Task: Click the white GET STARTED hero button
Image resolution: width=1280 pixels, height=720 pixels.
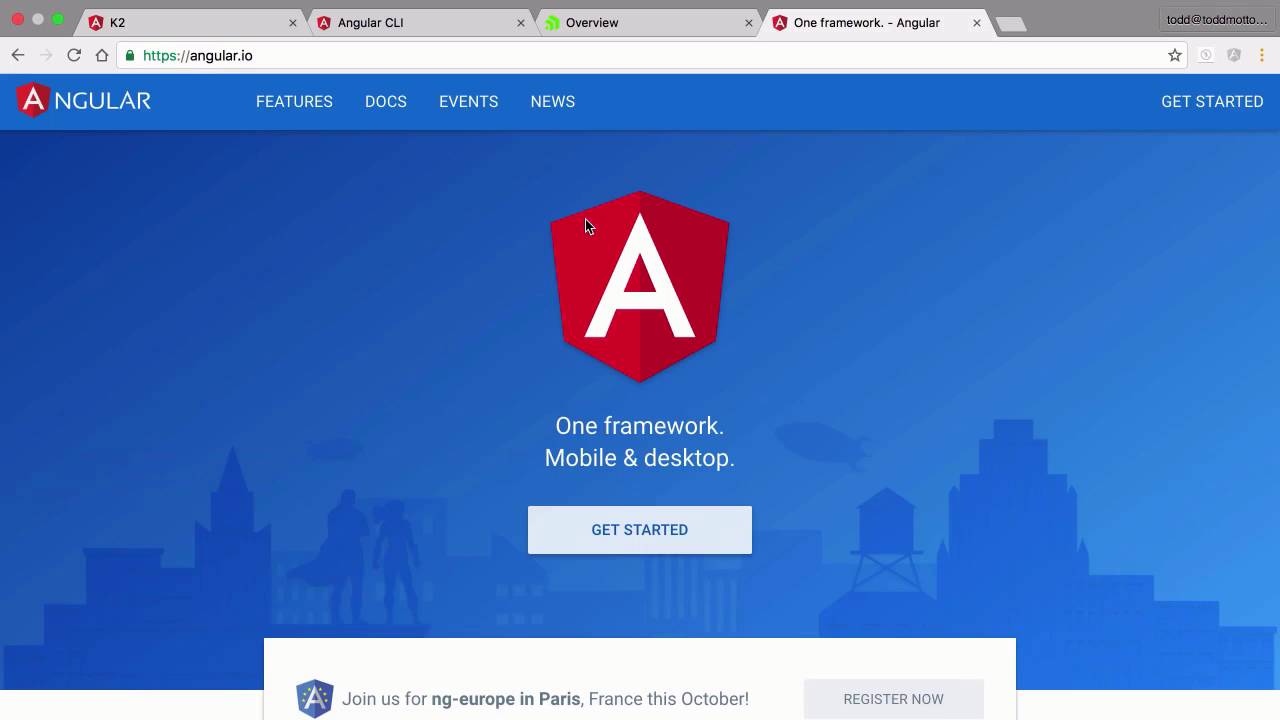Action: coord(640,530)
